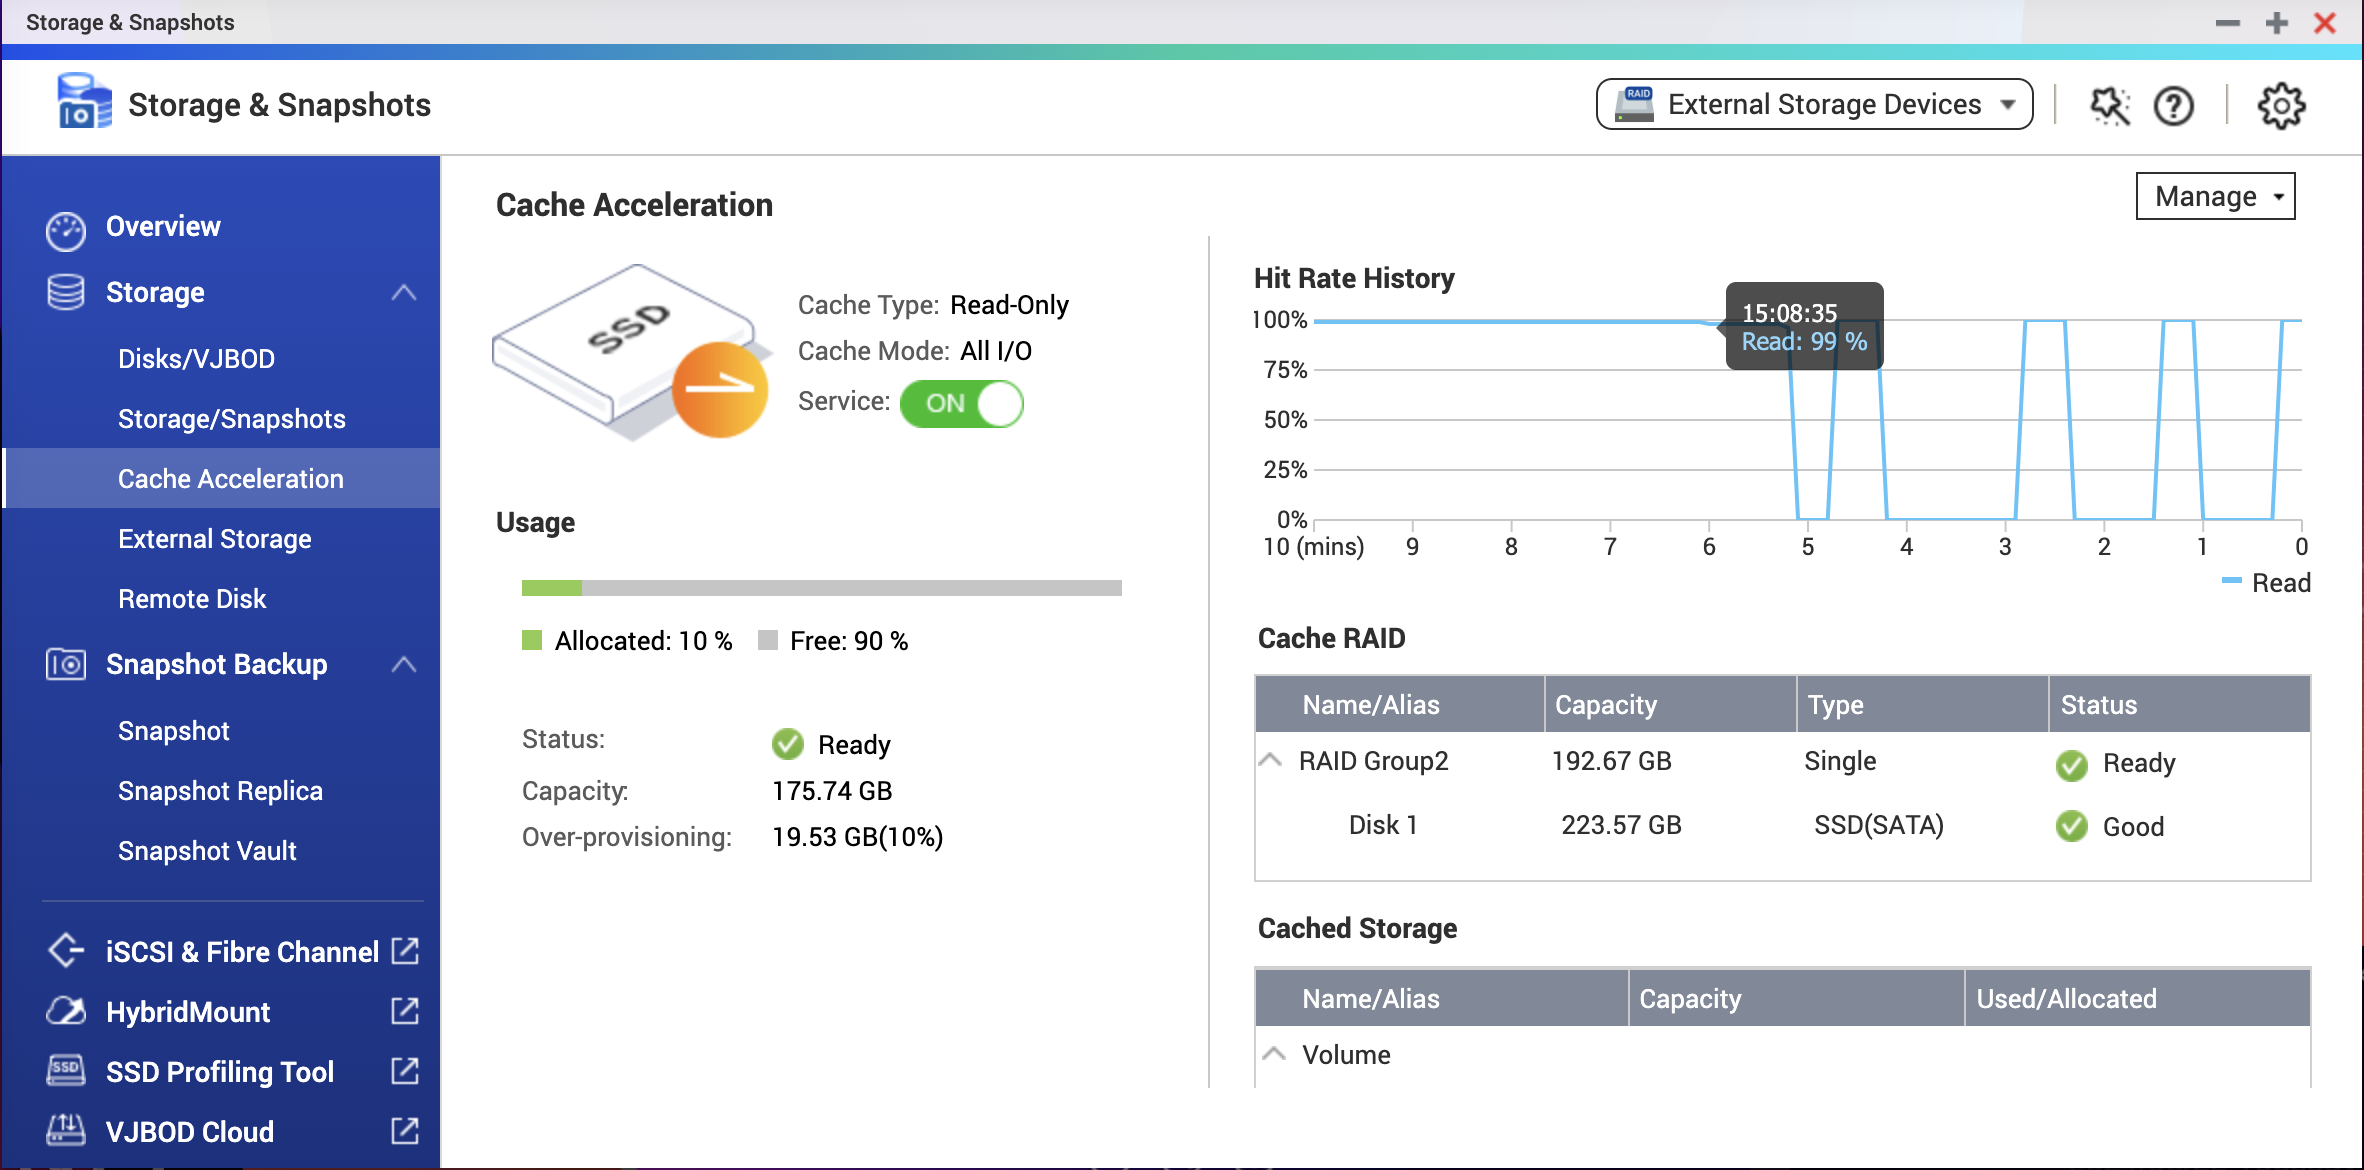Select Snapshot Replica in the sidebar
Screen dimensions: 2364x1170
click(221, 790)
